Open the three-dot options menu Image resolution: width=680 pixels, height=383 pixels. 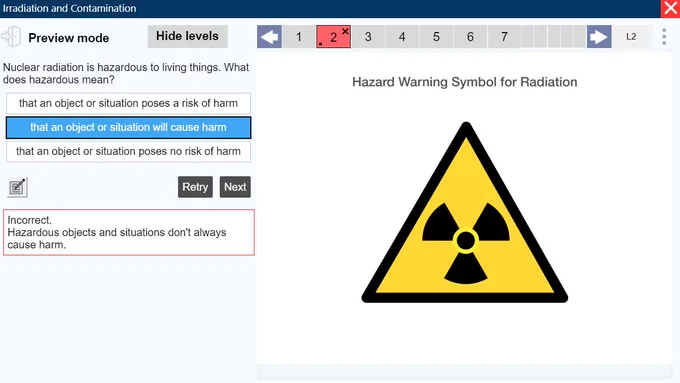click(664, 37)
